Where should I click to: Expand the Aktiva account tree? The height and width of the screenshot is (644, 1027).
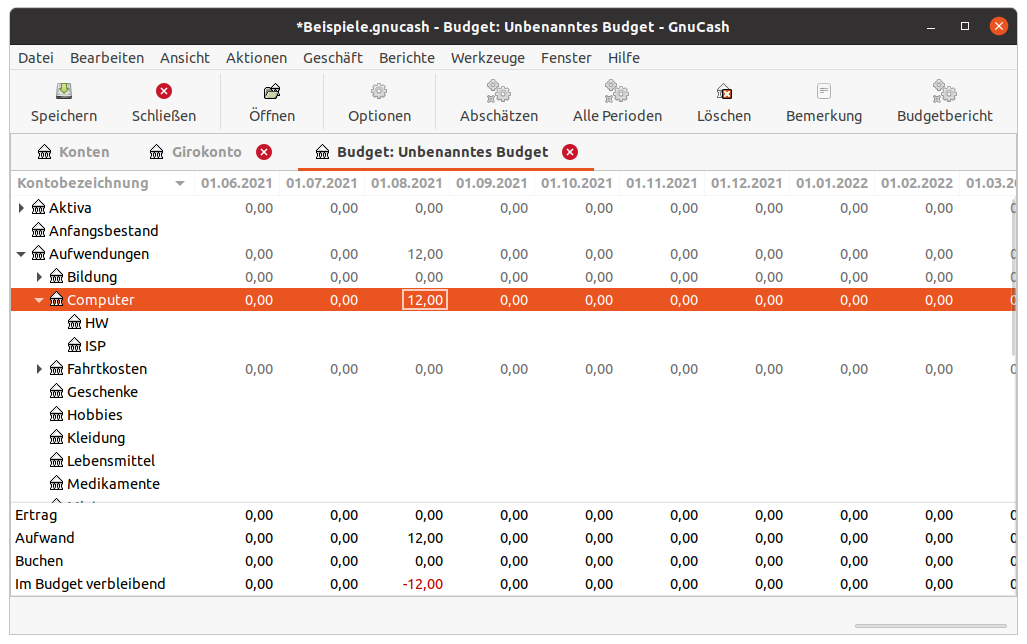[x=22, y=208]
